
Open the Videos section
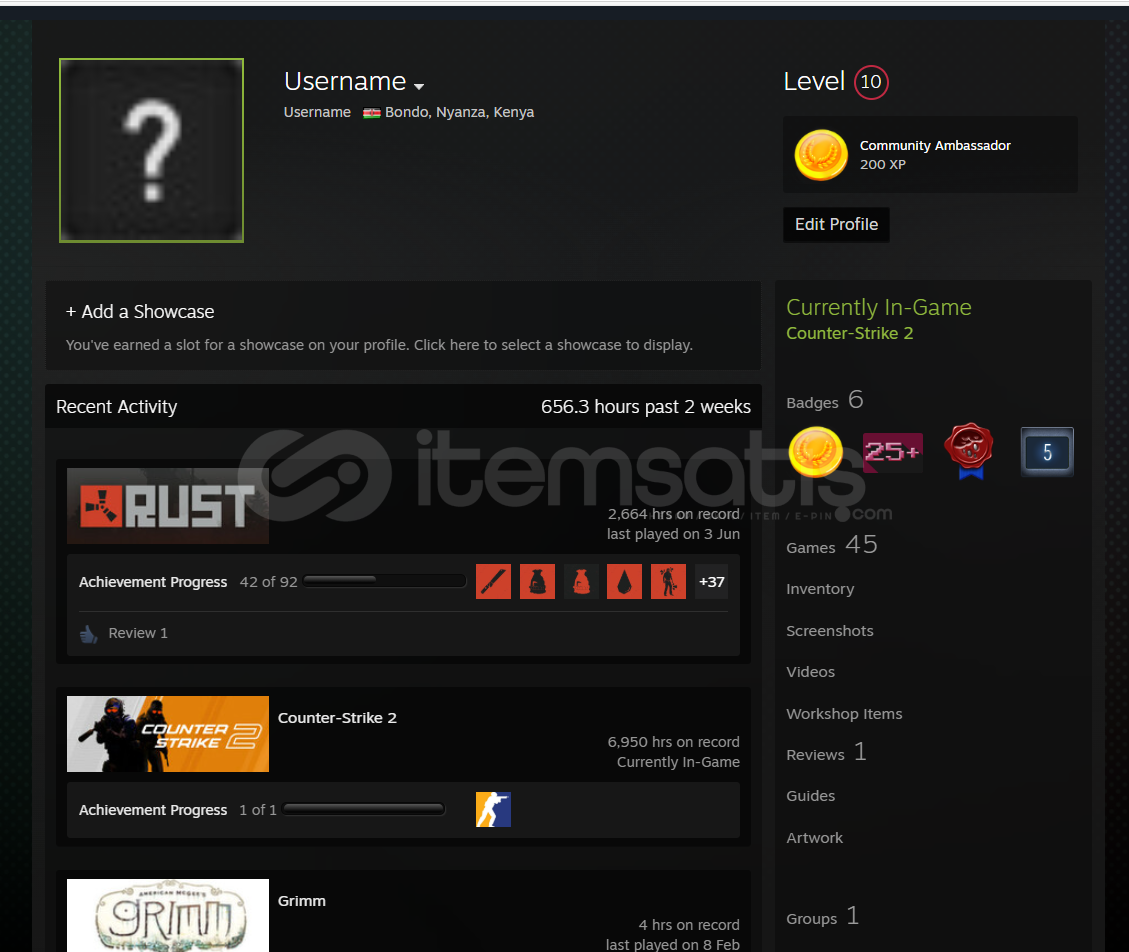pos(811,672)
